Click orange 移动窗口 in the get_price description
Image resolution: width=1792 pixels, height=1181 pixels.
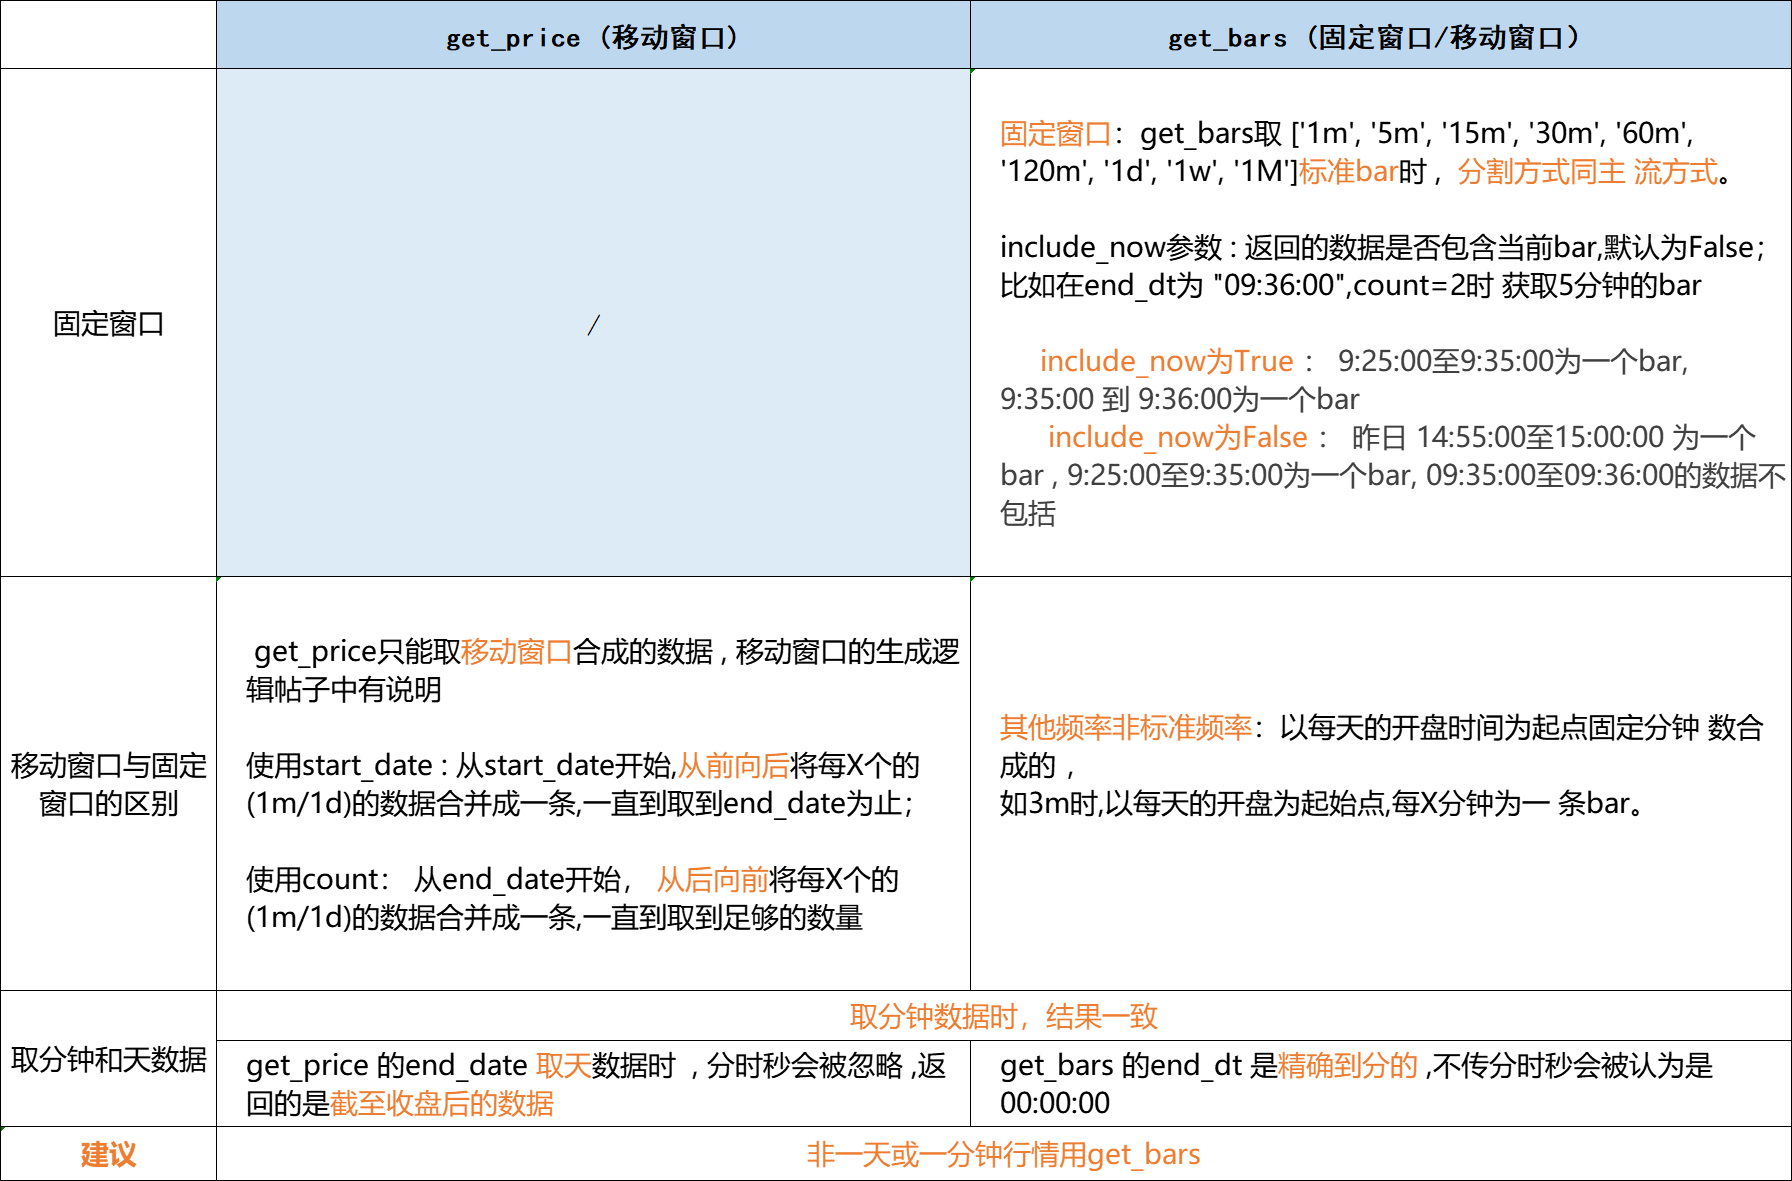pyautogui.click(x=516, y=652)
